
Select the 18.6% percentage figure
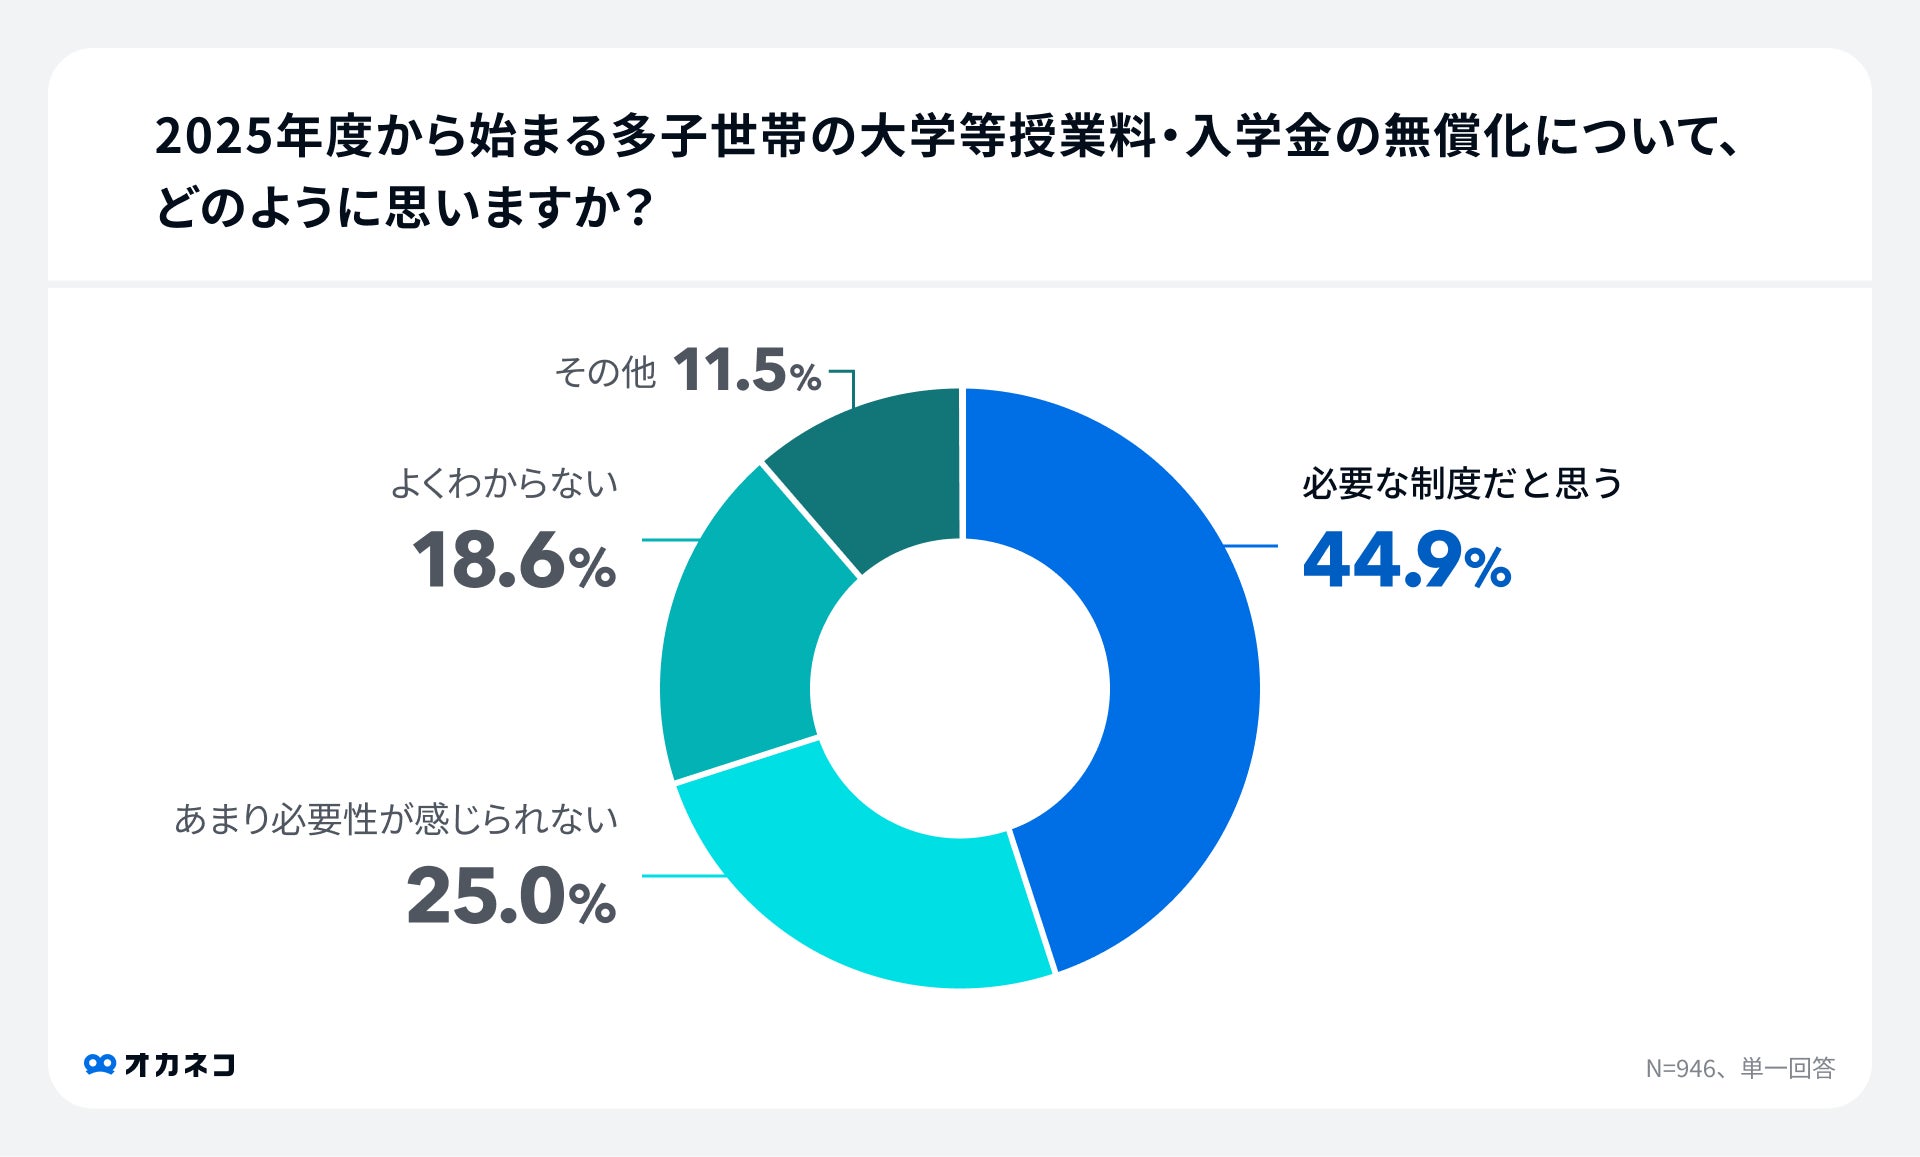514,561
